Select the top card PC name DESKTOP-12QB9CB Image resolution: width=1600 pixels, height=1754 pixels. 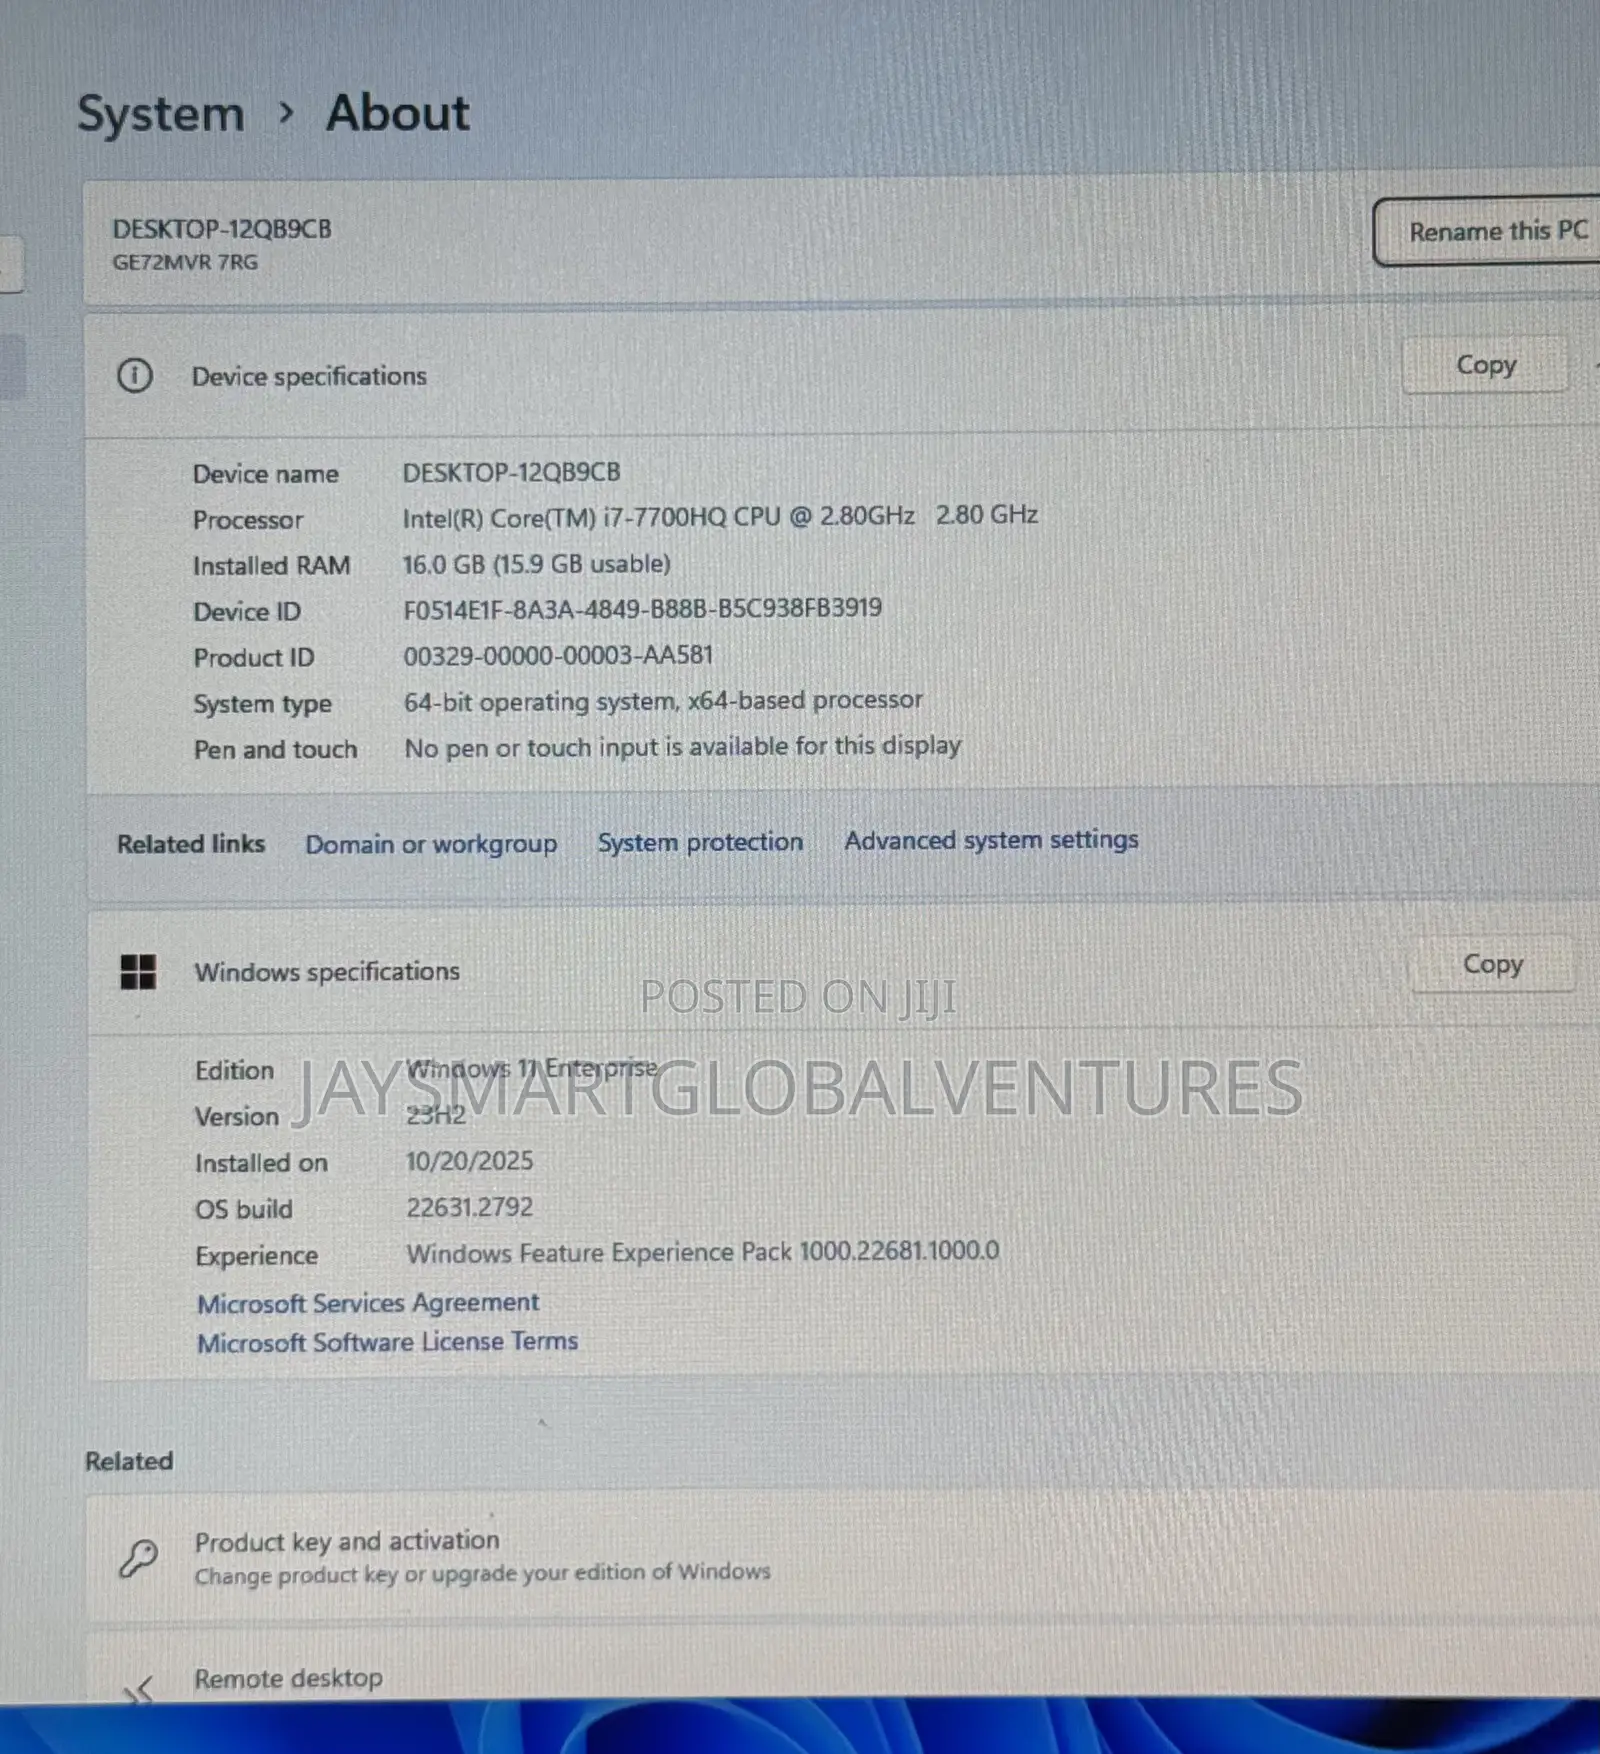coord(222,229)
